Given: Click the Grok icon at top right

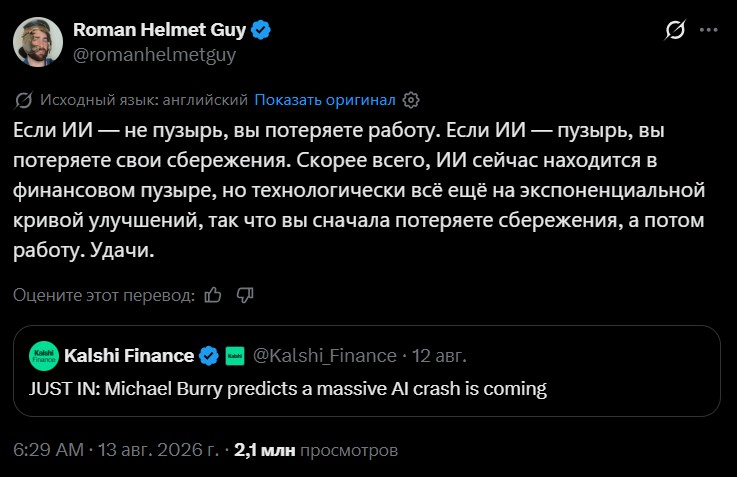Looking at the screenshot, I should point(675,30).
